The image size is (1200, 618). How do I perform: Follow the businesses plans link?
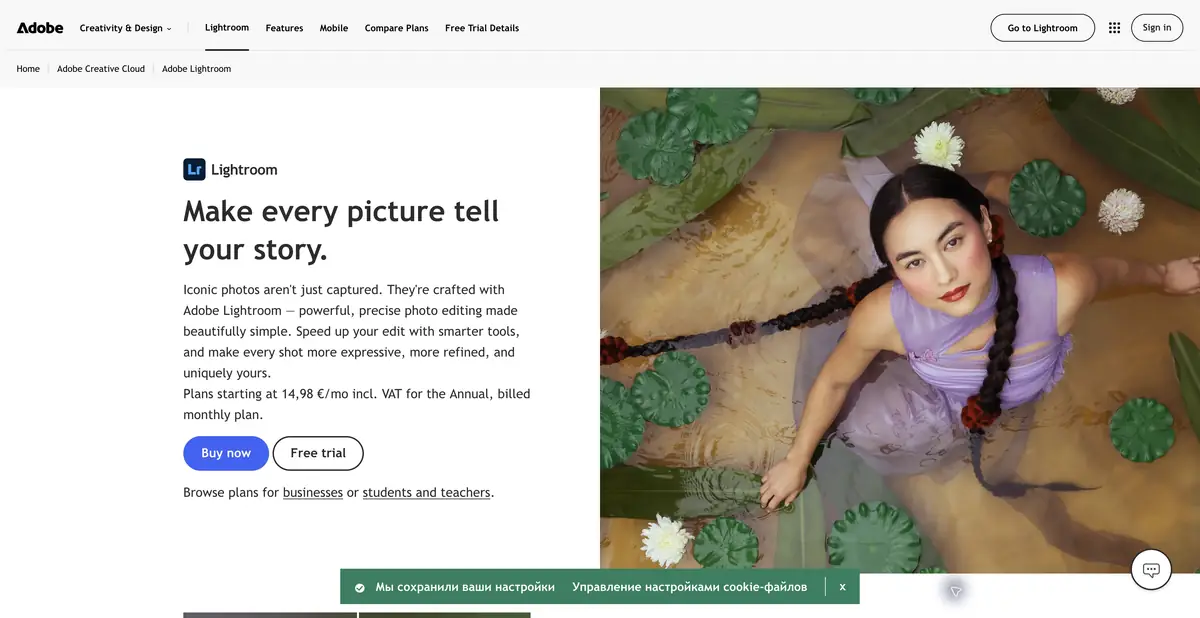313,493
